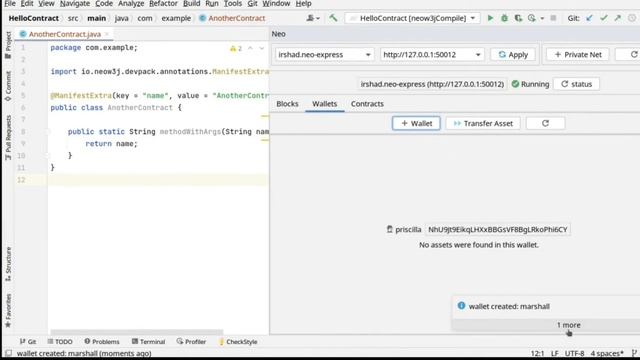The image size is (640, 360).
Task: Click the grey Stop square icon
Action: click(553, 18)
